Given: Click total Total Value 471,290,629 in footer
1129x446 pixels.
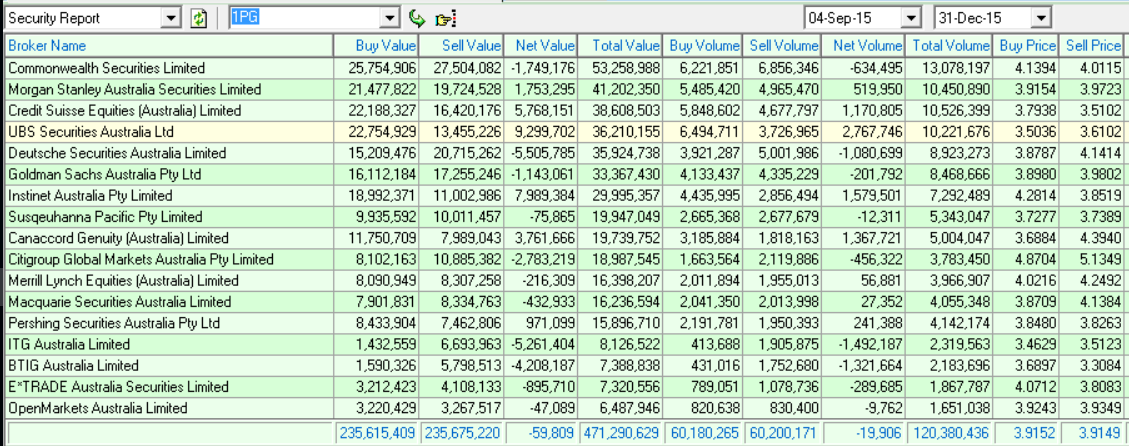Looking at the screenshot, I should [x=619, y=433].
